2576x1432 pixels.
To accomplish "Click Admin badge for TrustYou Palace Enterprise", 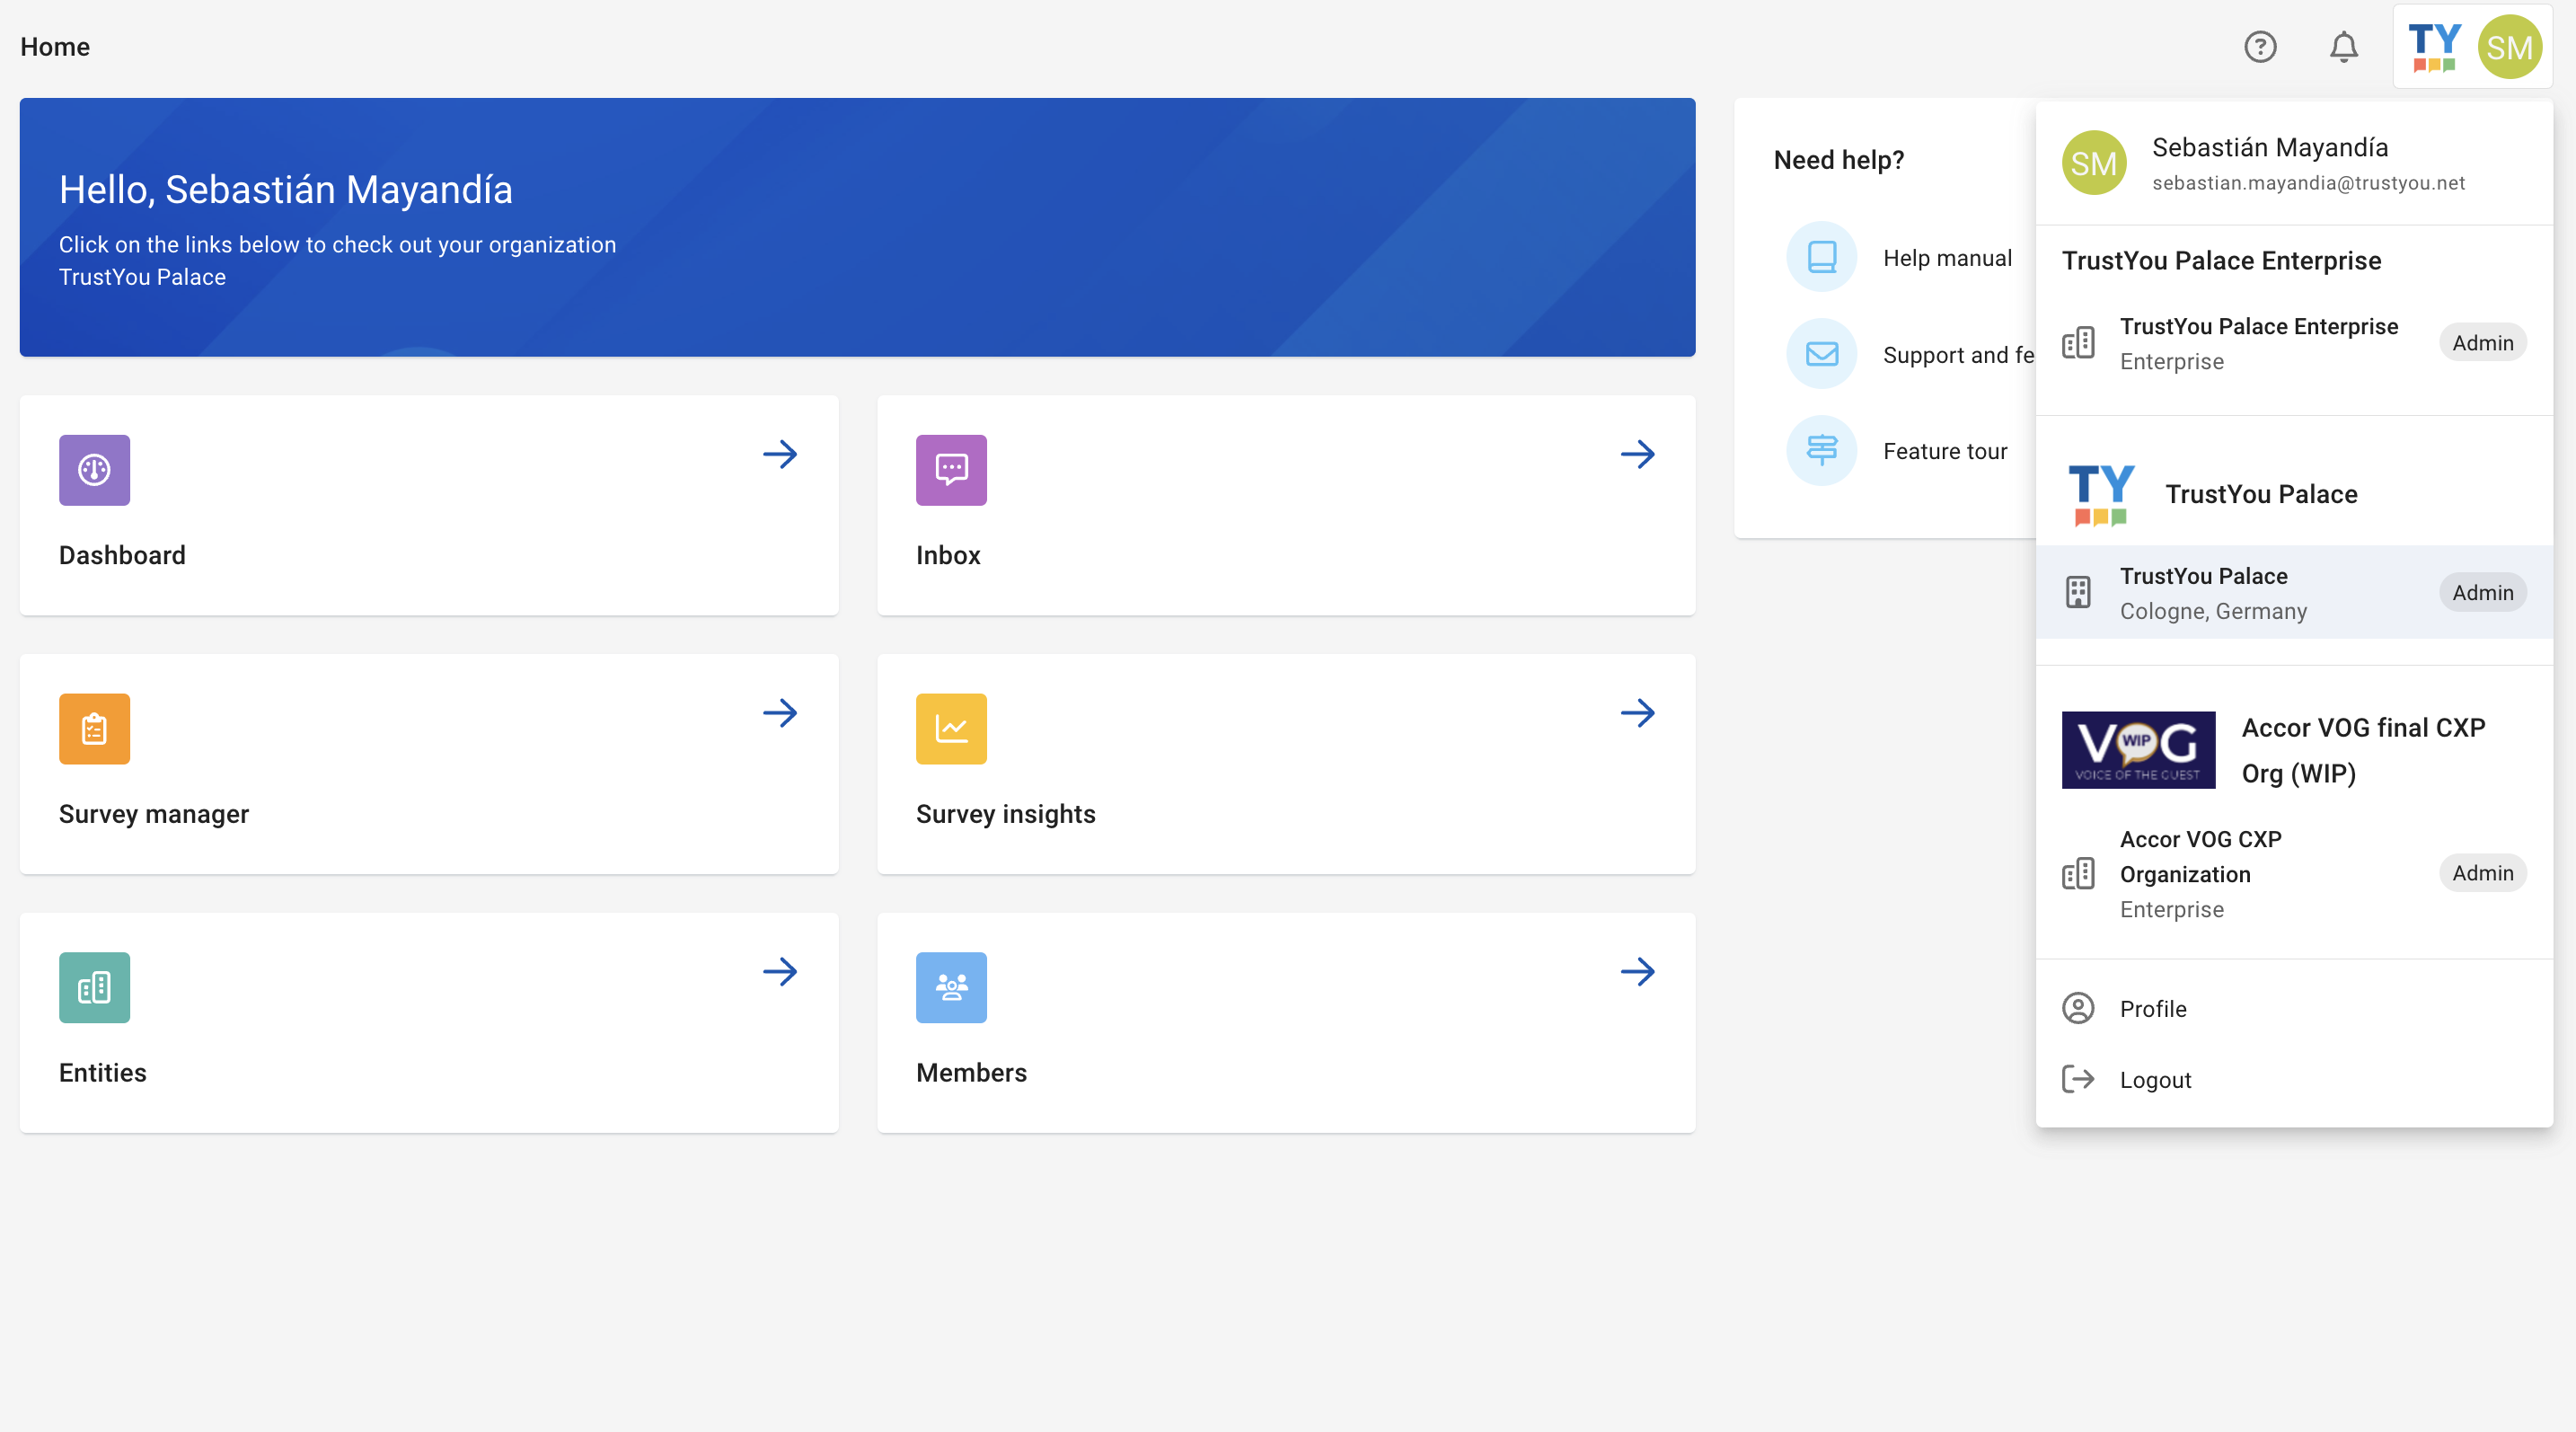I will tap(2482, 343).
